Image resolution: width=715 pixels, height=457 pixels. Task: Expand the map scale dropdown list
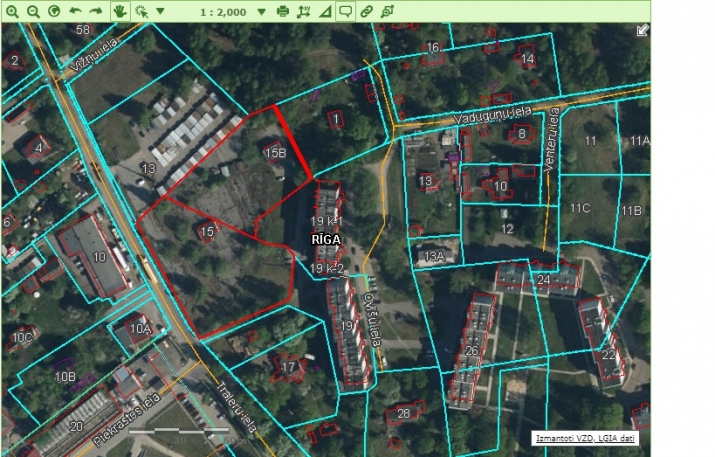[262, 11]
